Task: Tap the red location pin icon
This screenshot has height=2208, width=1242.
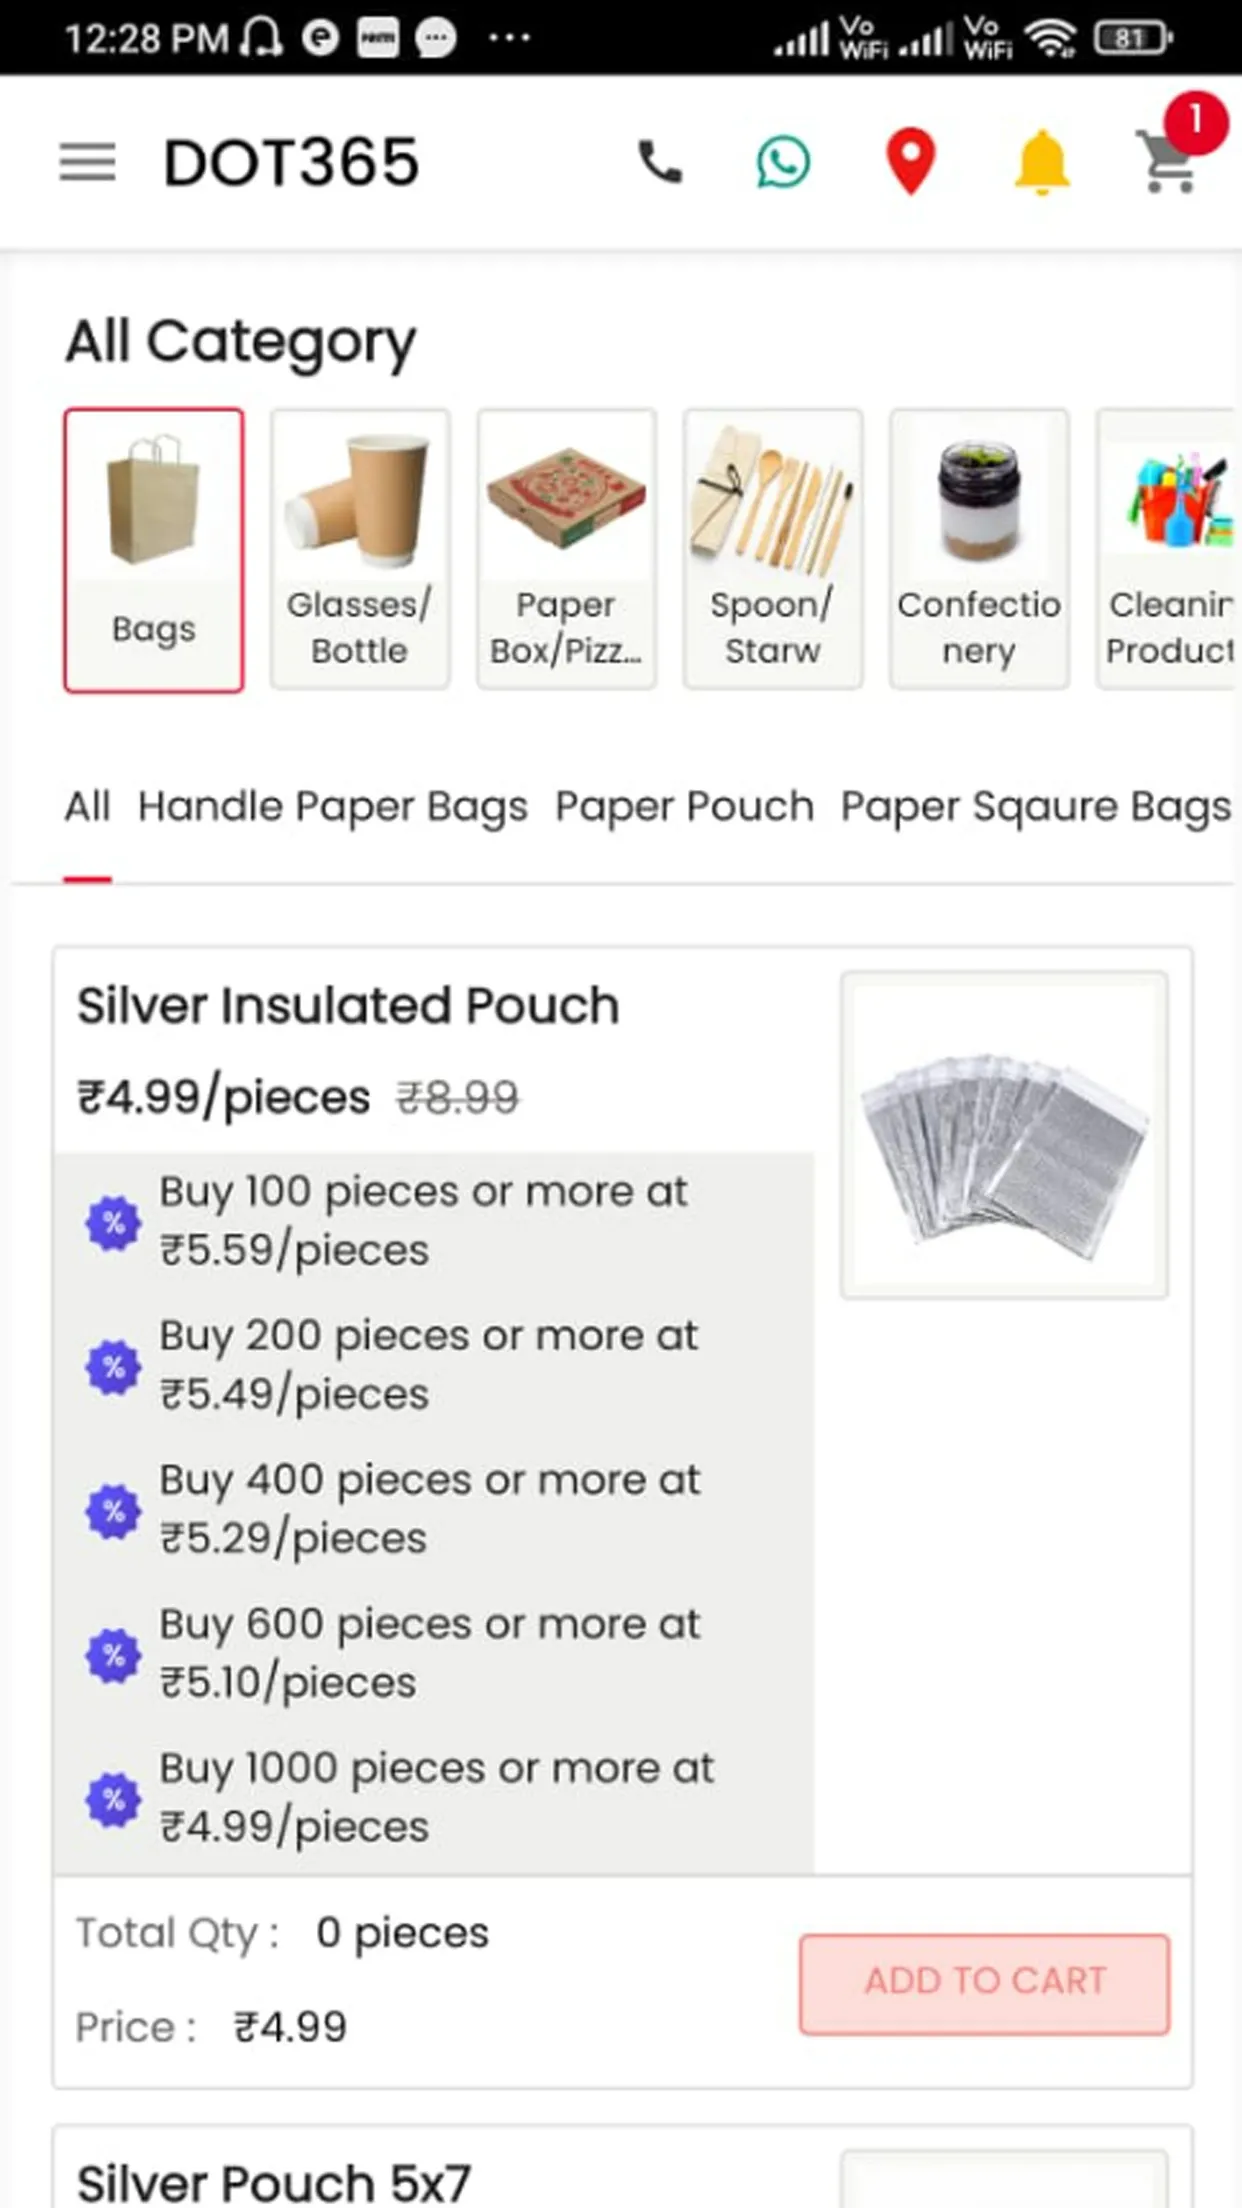Action: point(911,162)
